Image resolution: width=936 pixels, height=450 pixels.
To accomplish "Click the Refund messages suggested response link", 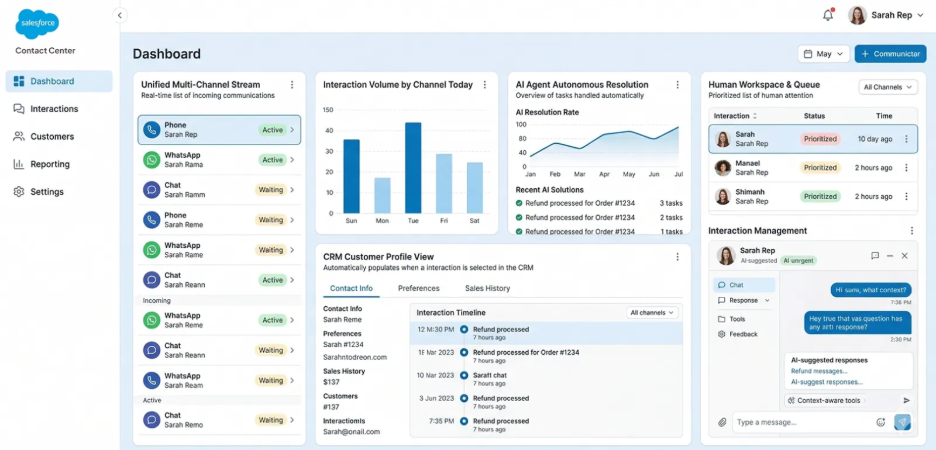I will click(819, 371).
